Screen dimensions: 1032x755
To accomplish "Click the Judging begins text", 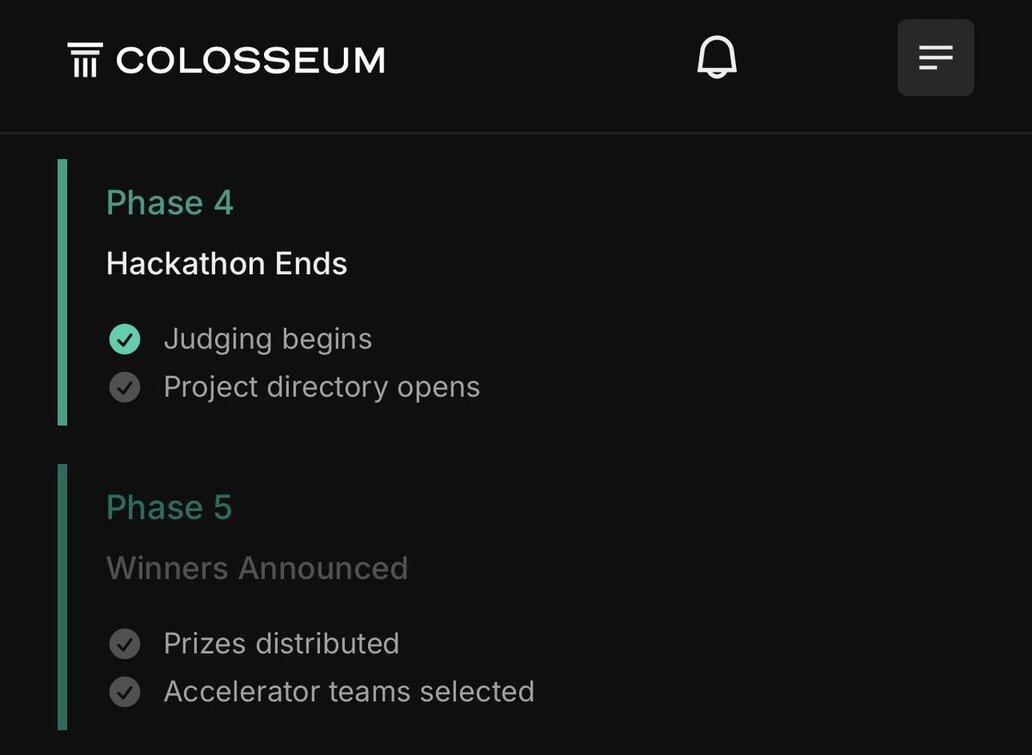I will pos(268,339).
